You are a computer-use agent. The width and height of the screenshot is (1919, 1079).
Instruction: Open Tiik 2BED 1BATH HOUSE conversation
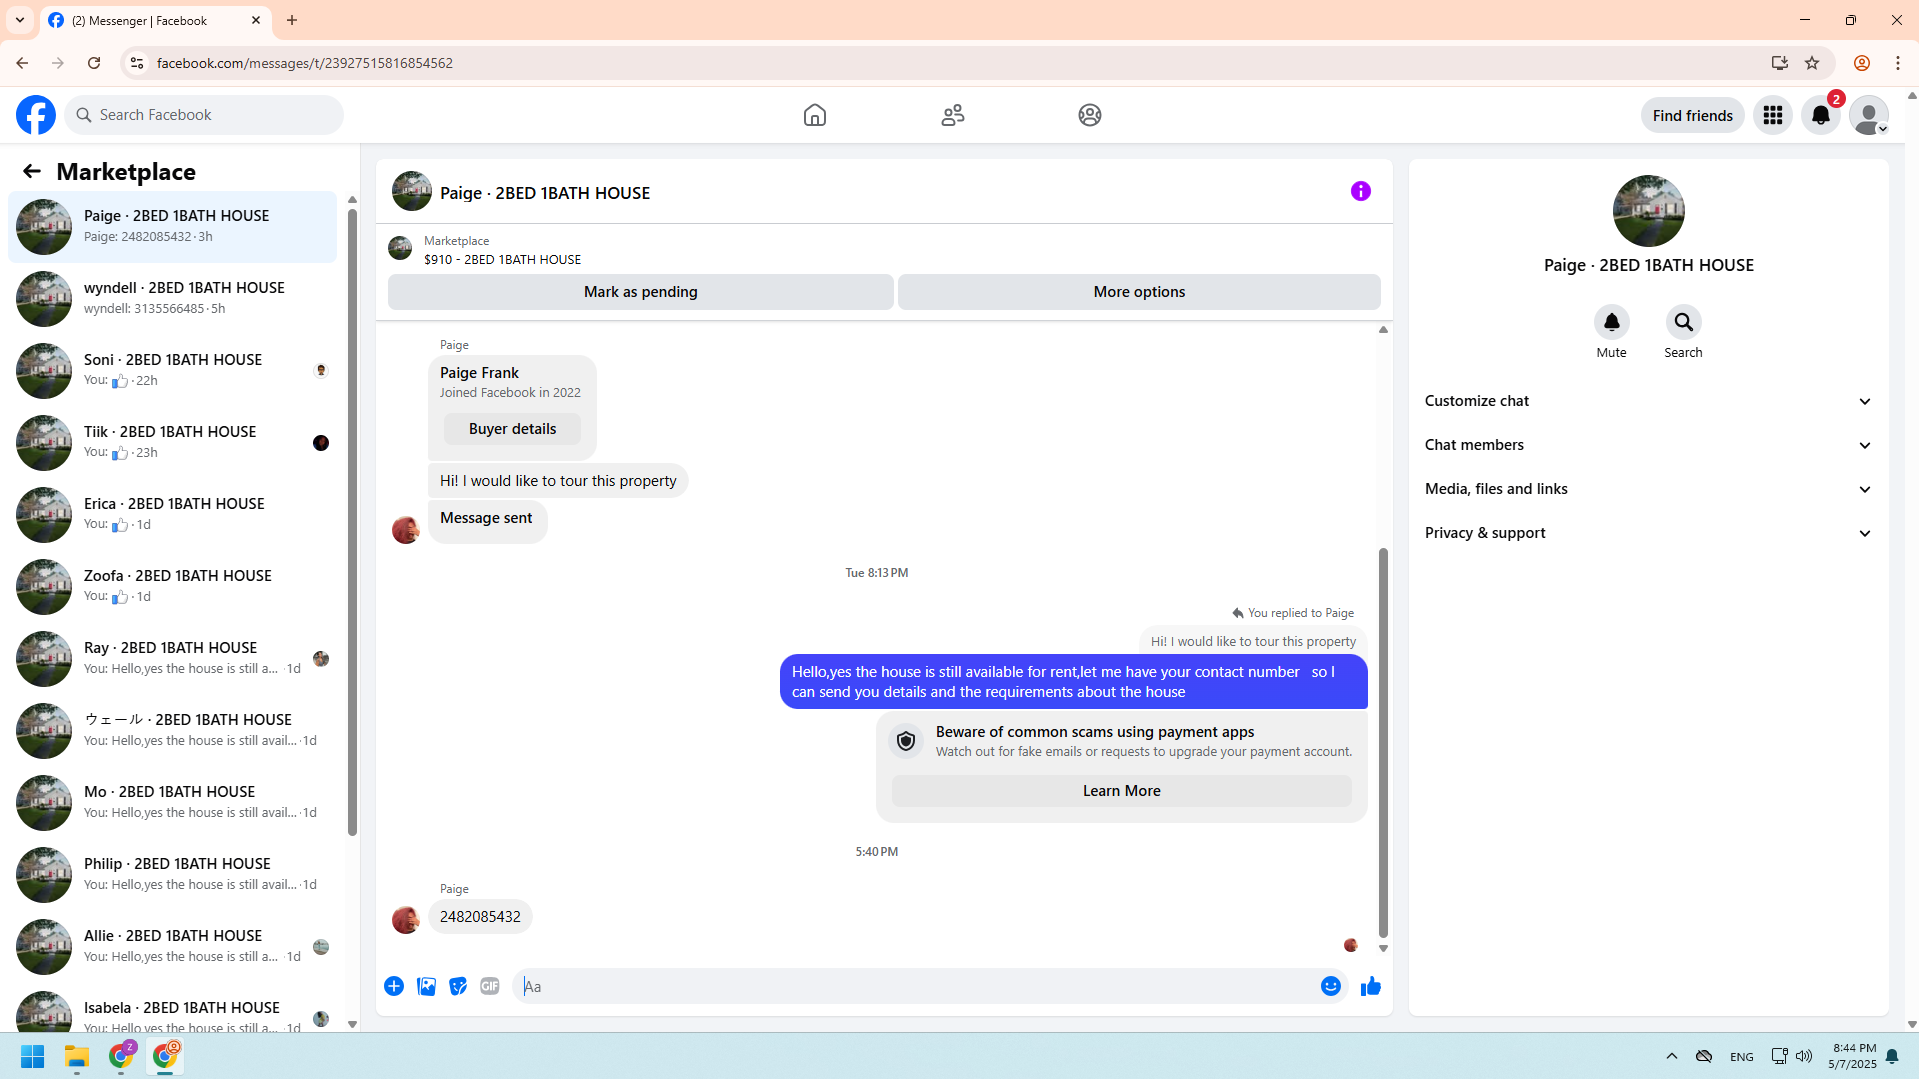[172, 442]
